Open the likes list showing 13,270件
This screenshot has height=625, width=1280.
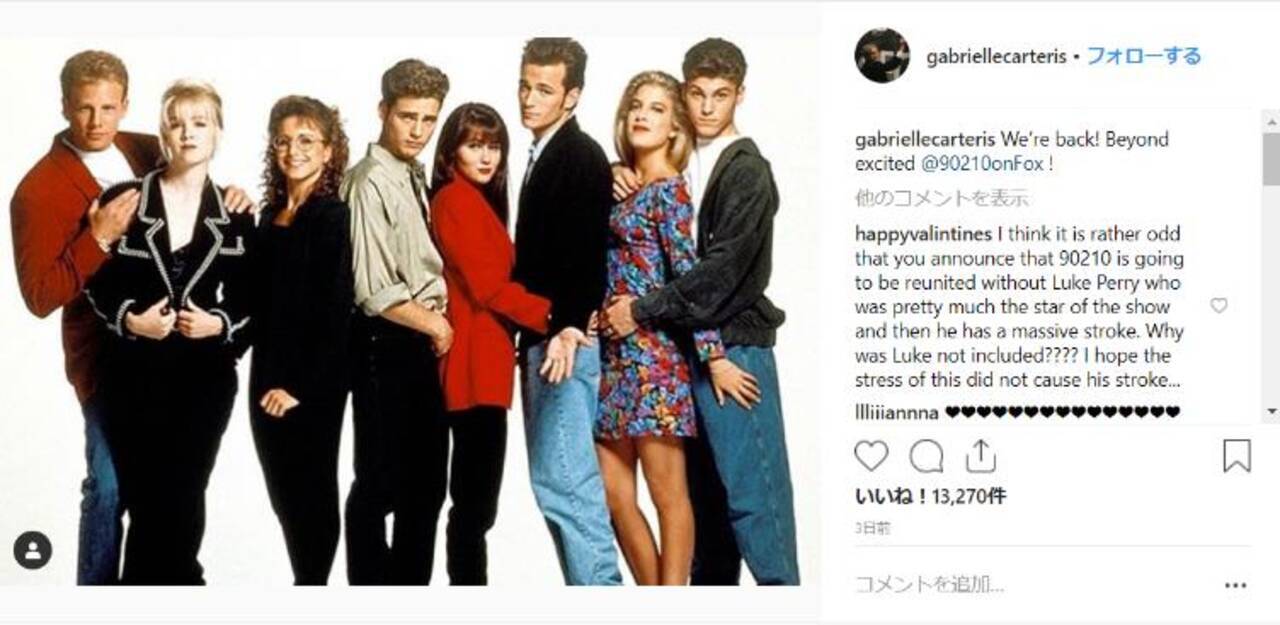(x=917, y=495)
